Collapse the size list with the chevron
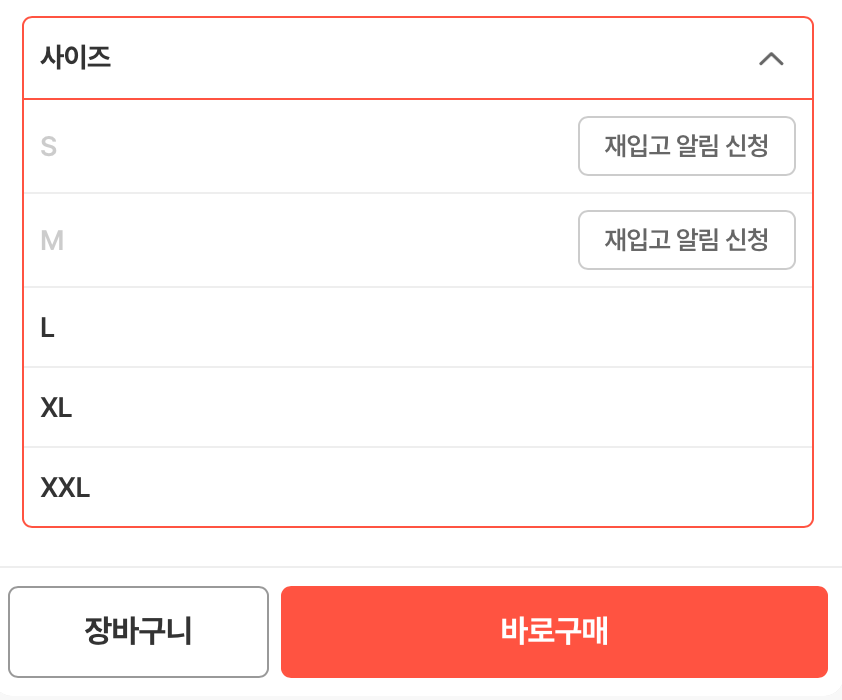The width and height of the screenshot is (842, 700). click(x=771, y=59)
